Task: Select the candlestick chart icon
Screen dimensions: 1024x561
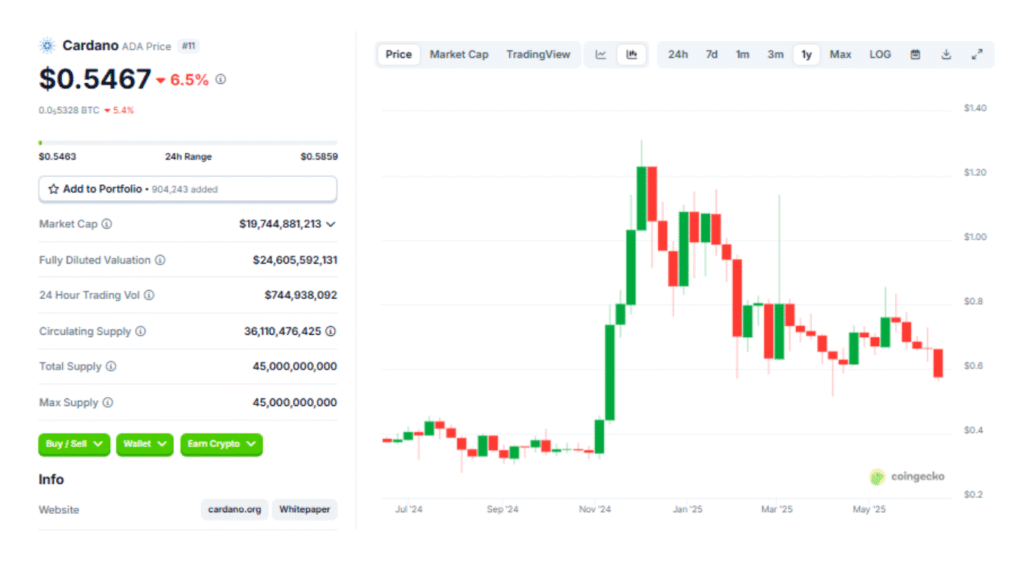Action: (631, 55)
